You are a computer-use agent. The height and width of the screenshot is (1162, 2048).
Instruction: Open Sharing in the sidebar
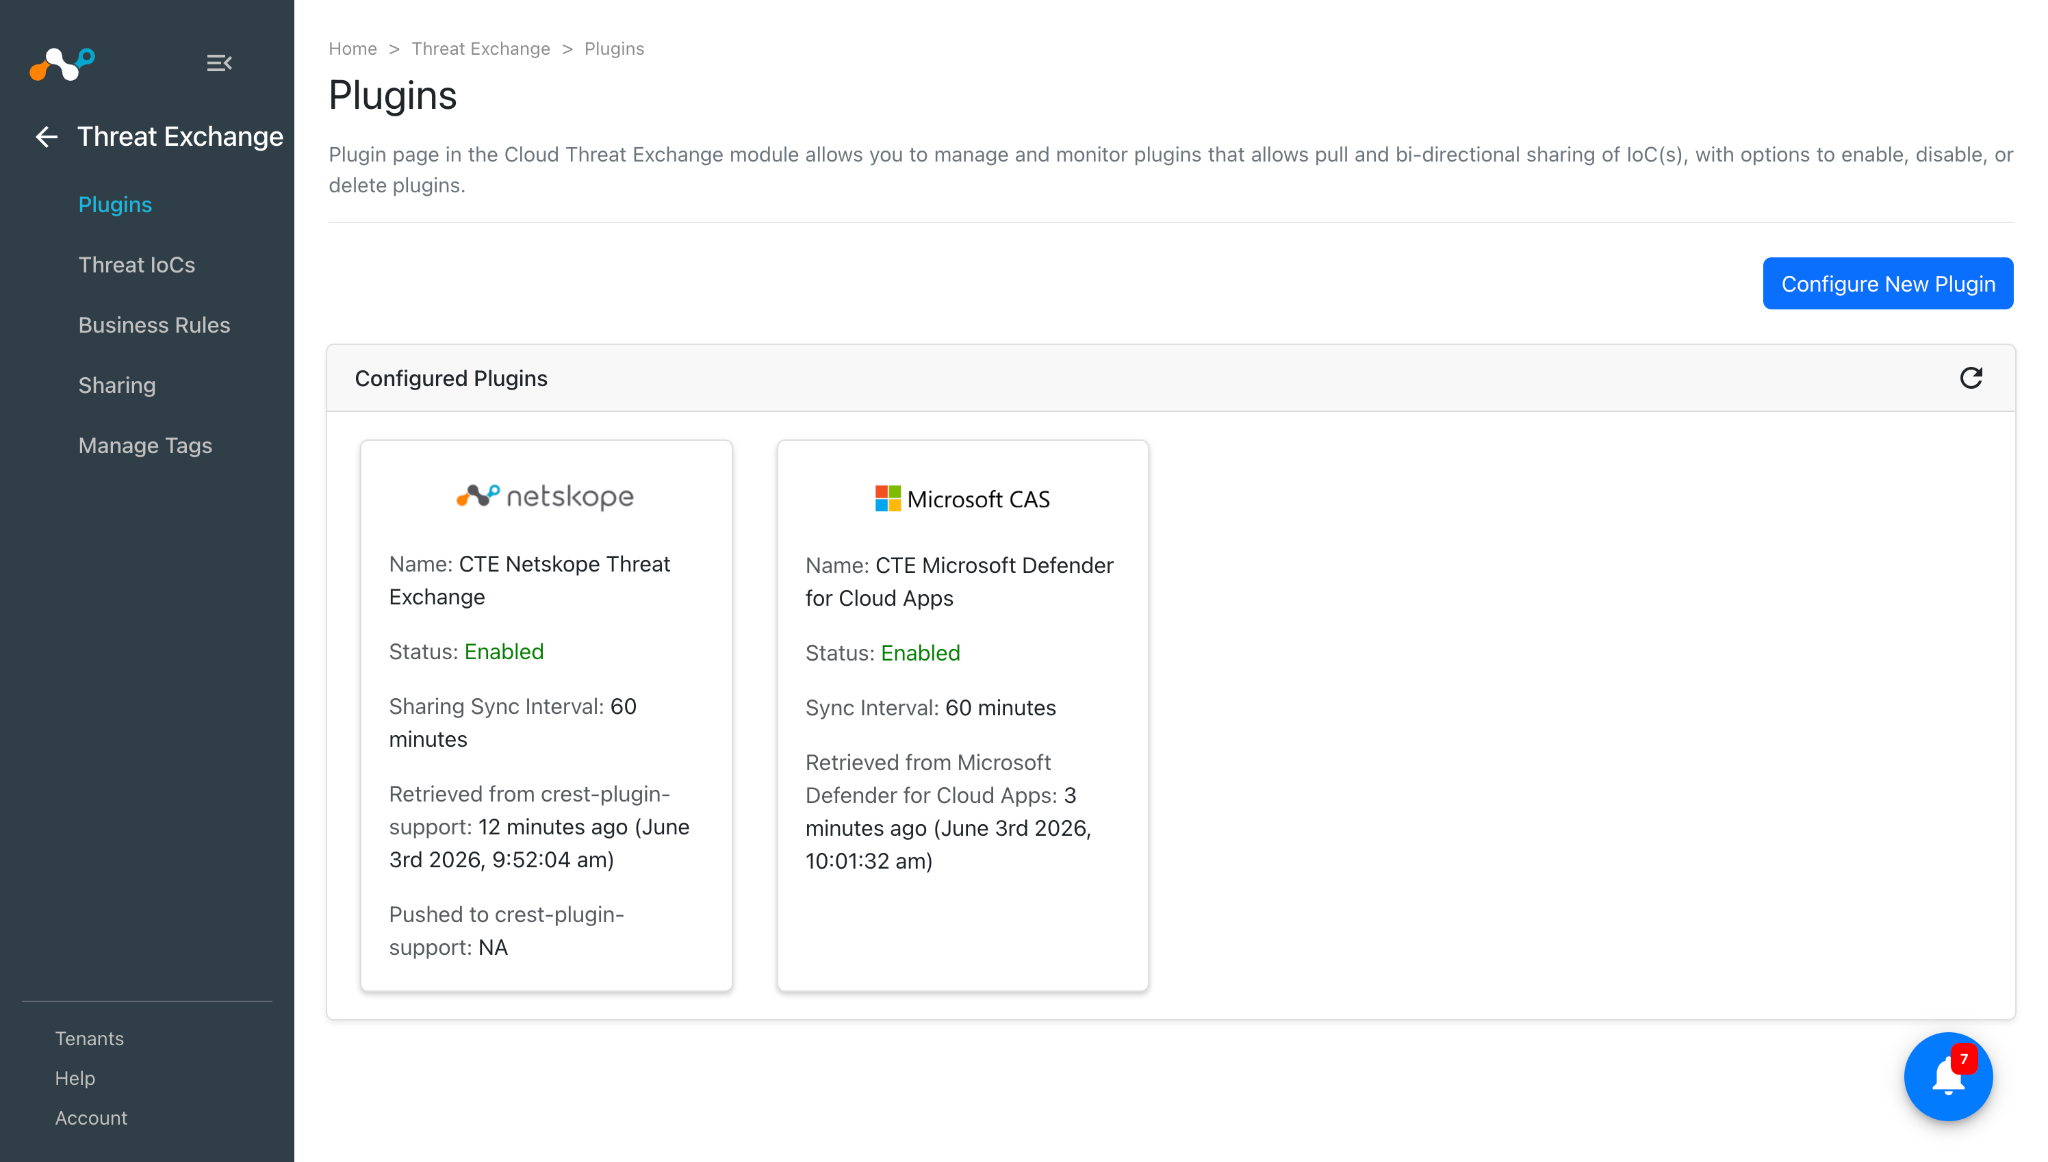(117, 385)
